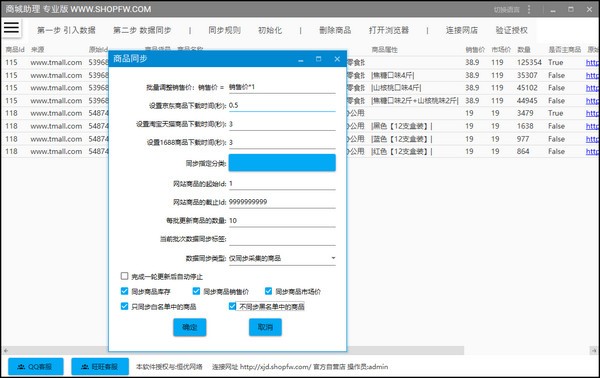Screen dimensions: 600x378
Task: Click the 每批更新商品的数量 field
Action: coord(282,221)
